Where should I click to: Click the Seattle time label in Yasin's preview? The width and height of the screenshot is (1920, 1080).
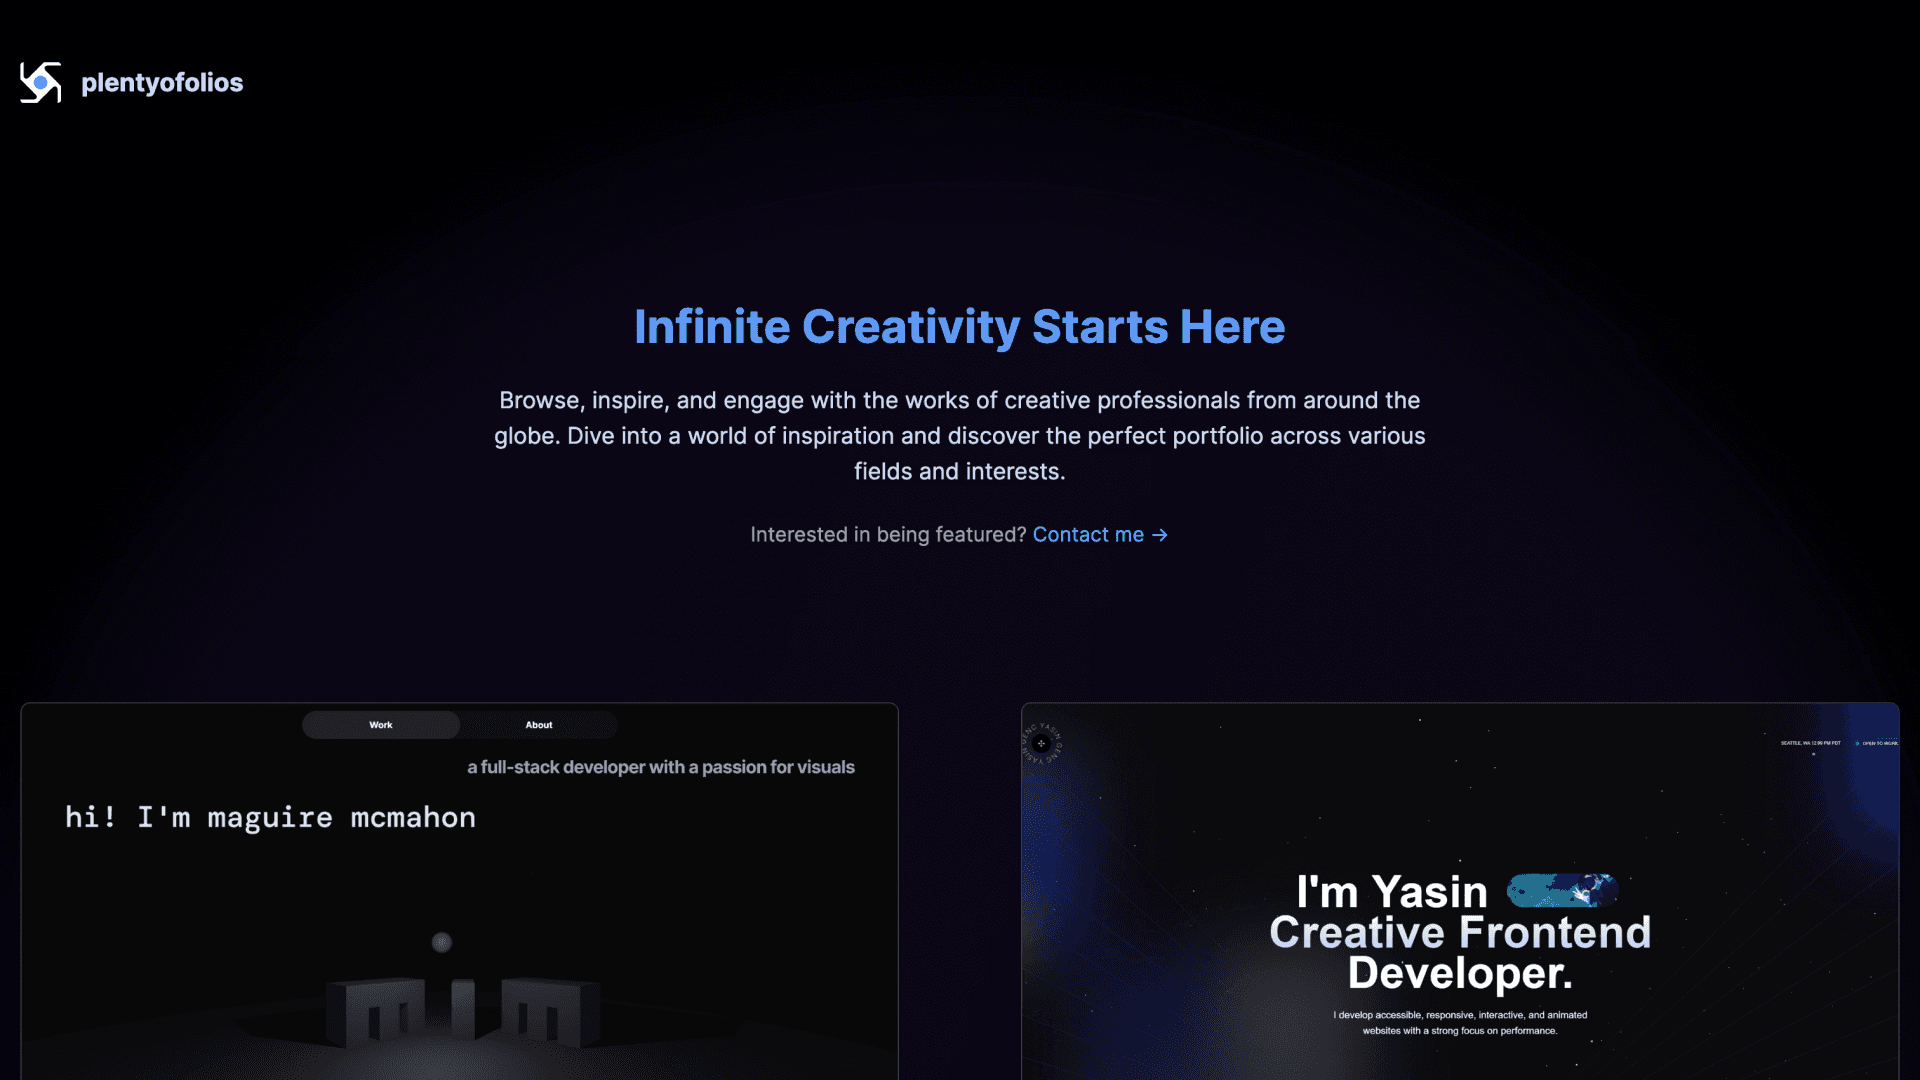coord(1810,743)
